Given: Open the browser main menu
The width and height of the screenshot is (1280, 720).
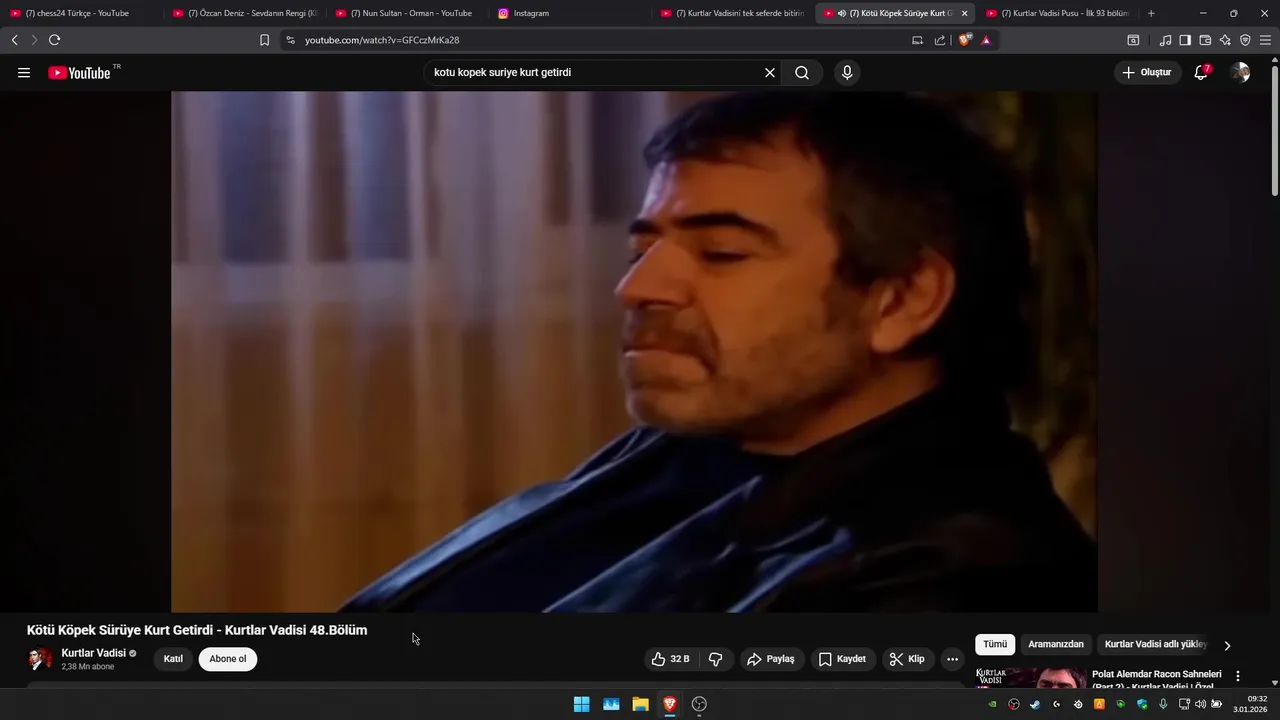Looking at the screenshot, I should pyautogui.click(x=1266, y=40).
